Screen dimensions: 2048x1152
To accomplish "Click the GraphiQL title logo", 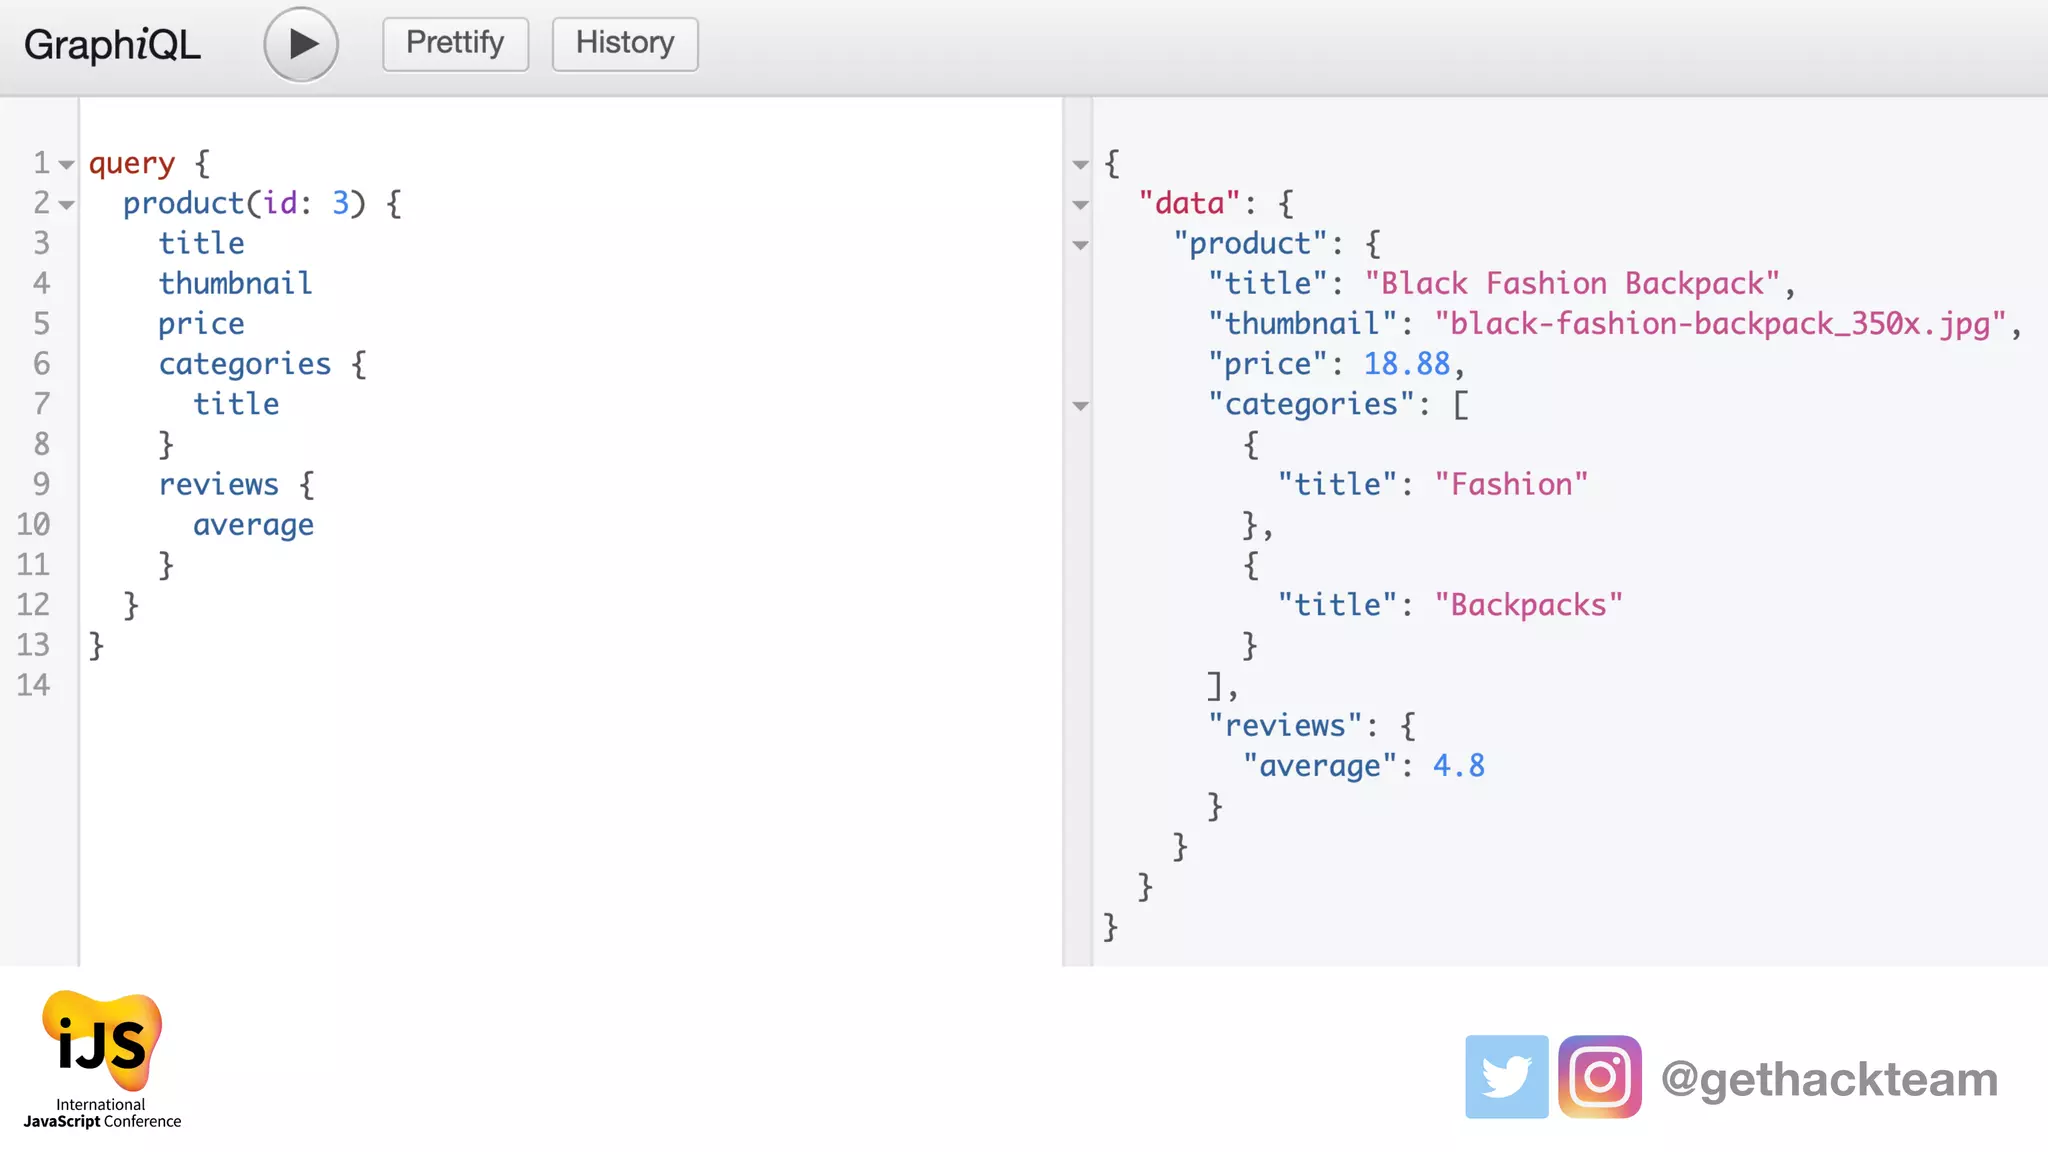I will click(112, 45).
